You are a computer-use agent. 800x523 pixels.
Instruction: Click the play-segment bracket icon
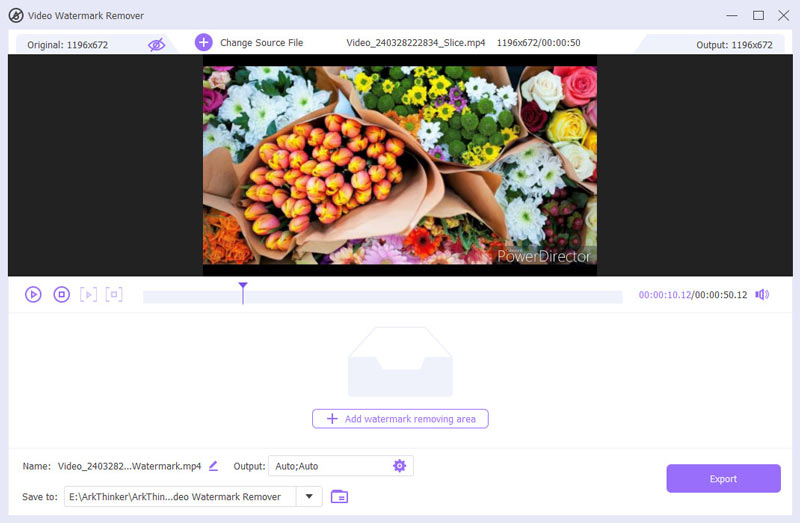pyautogui.click(x=88, y=294)
